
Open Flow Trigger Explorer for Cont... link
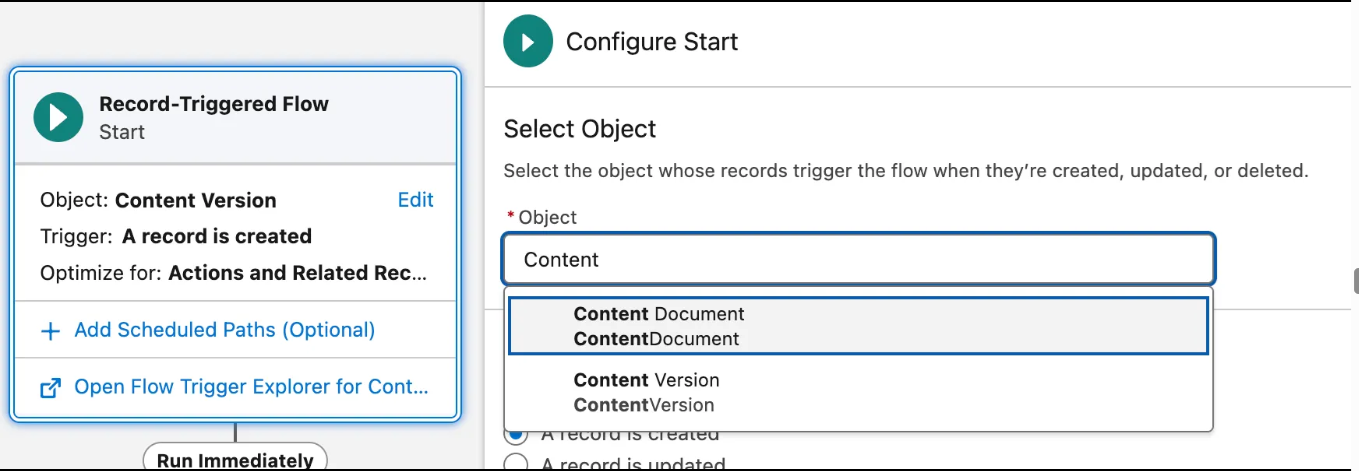(250, 387)
